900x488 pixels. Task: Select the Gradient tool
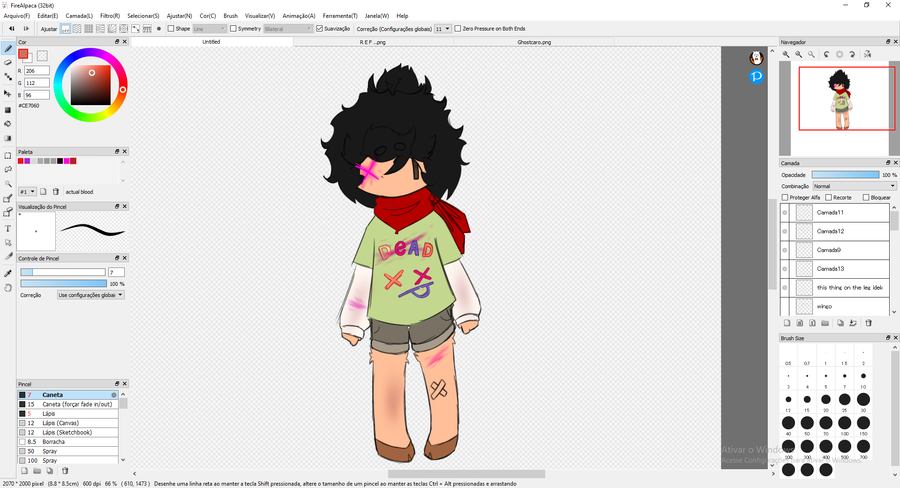click(x=8, y=138)
